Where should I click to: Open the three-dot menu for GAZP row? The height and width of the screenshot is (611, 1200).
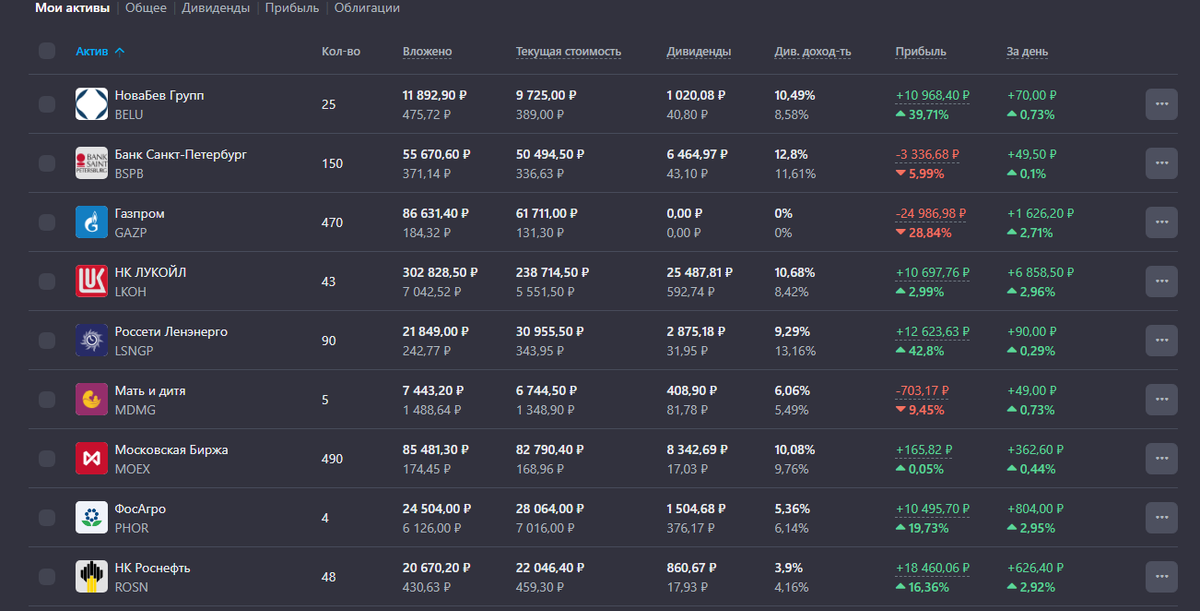(1161, 222)
